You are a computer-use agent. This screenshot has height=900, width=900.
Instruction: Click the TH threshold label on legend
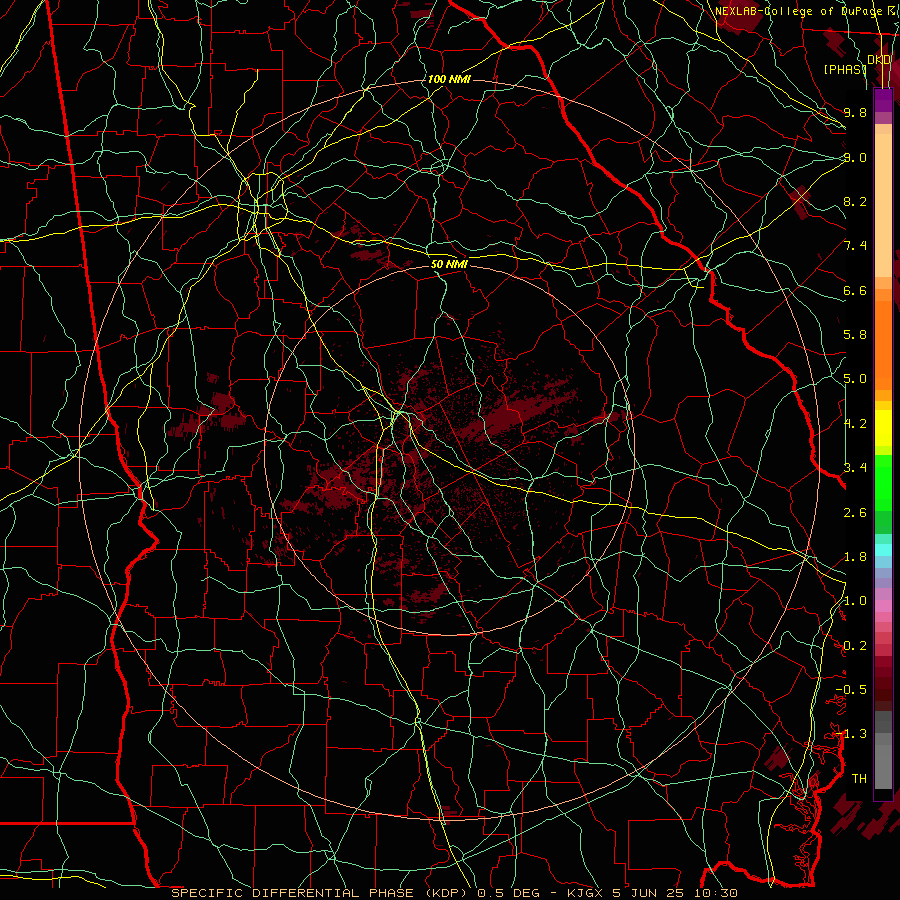click(859, 778)
